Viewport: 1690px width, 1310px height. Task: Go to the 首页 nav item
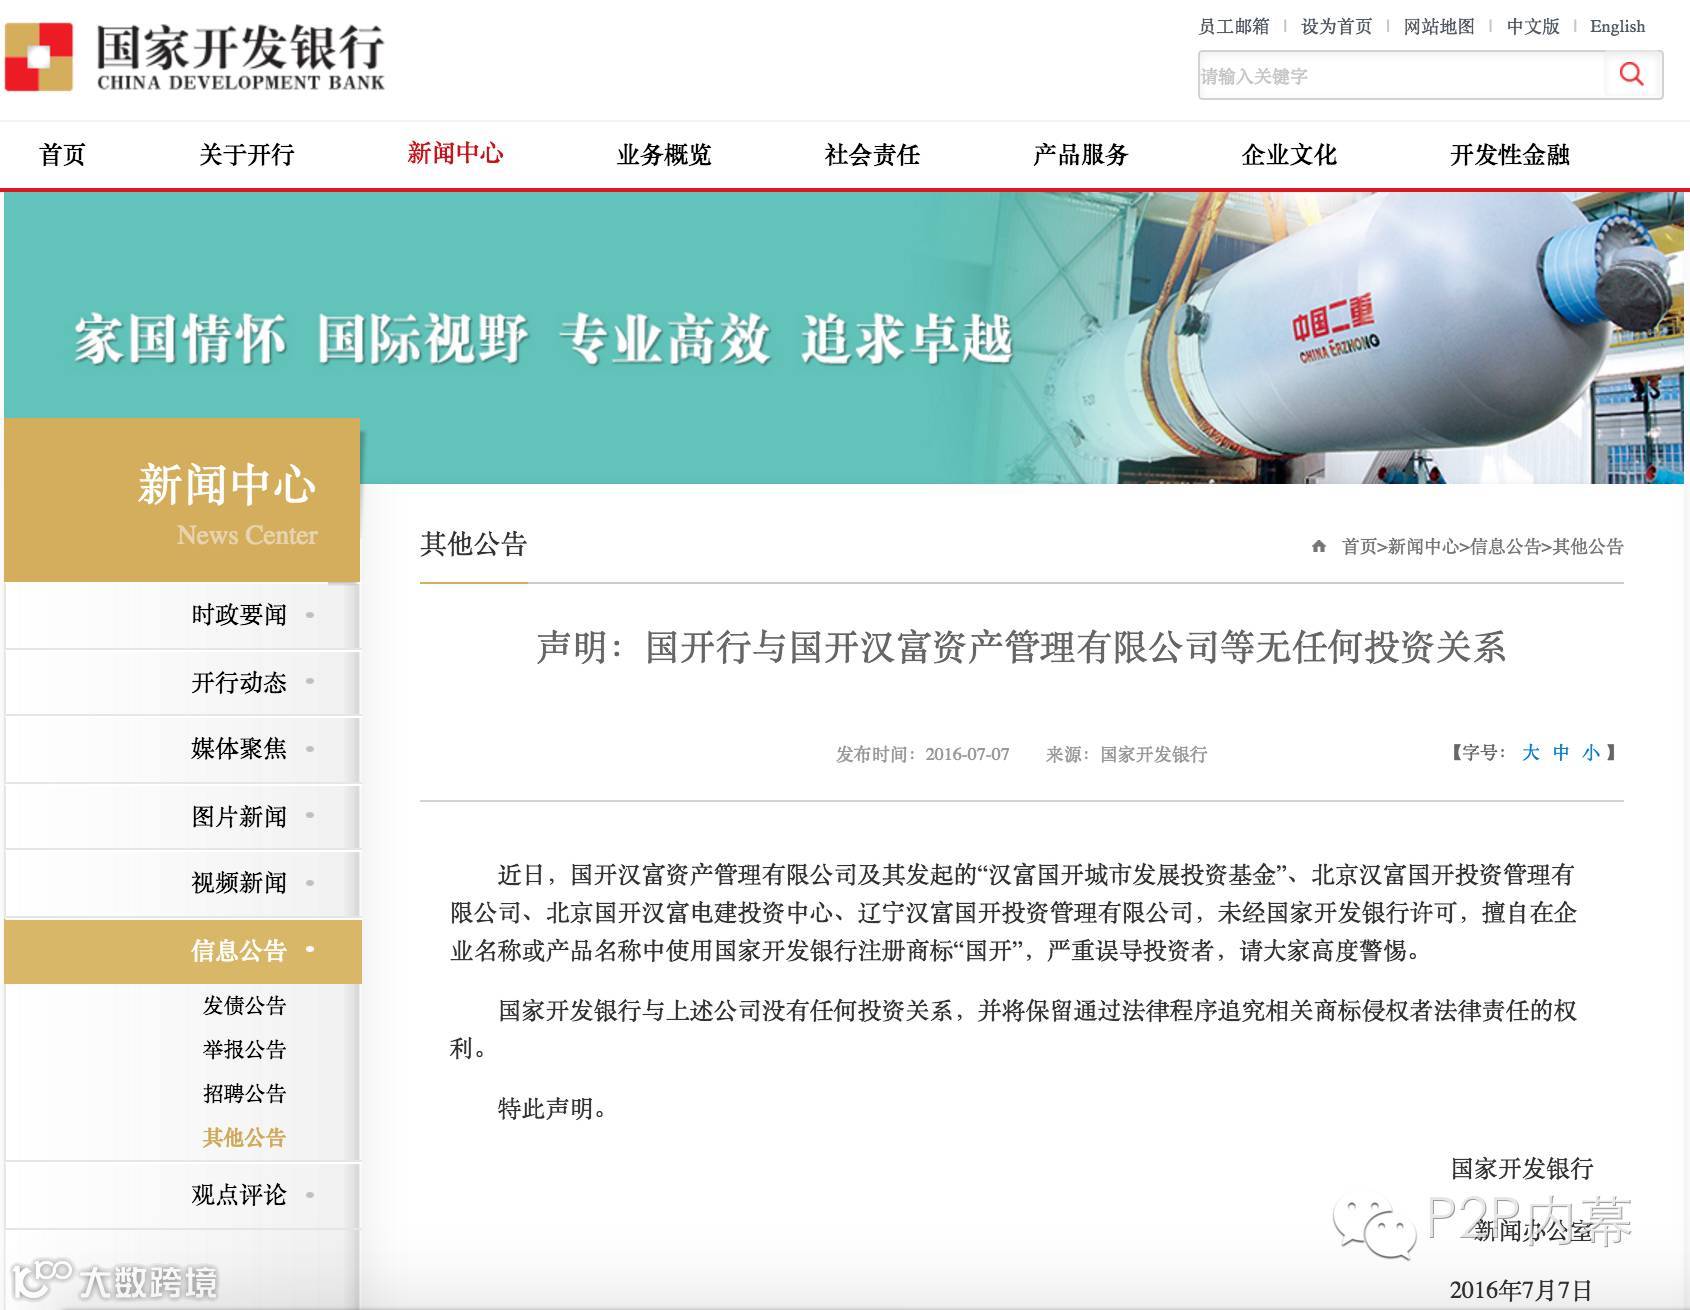point(62,155)
